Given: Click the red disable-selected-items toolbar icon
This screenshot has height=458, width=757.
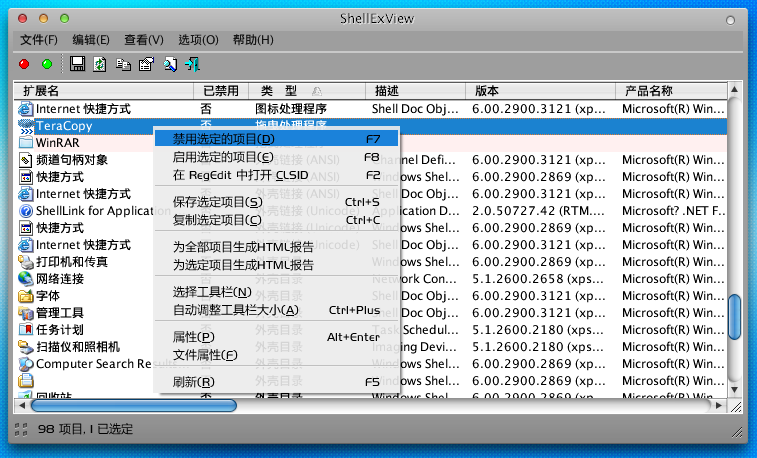Looking at the screenshot, I should (x=25, y=64).
